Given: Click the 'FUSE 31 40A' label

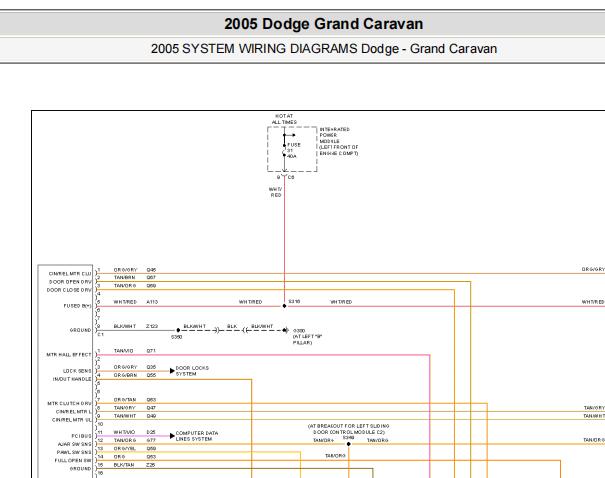Looking at the screenshot, I should pyautogui.click(x=293, y=150).
